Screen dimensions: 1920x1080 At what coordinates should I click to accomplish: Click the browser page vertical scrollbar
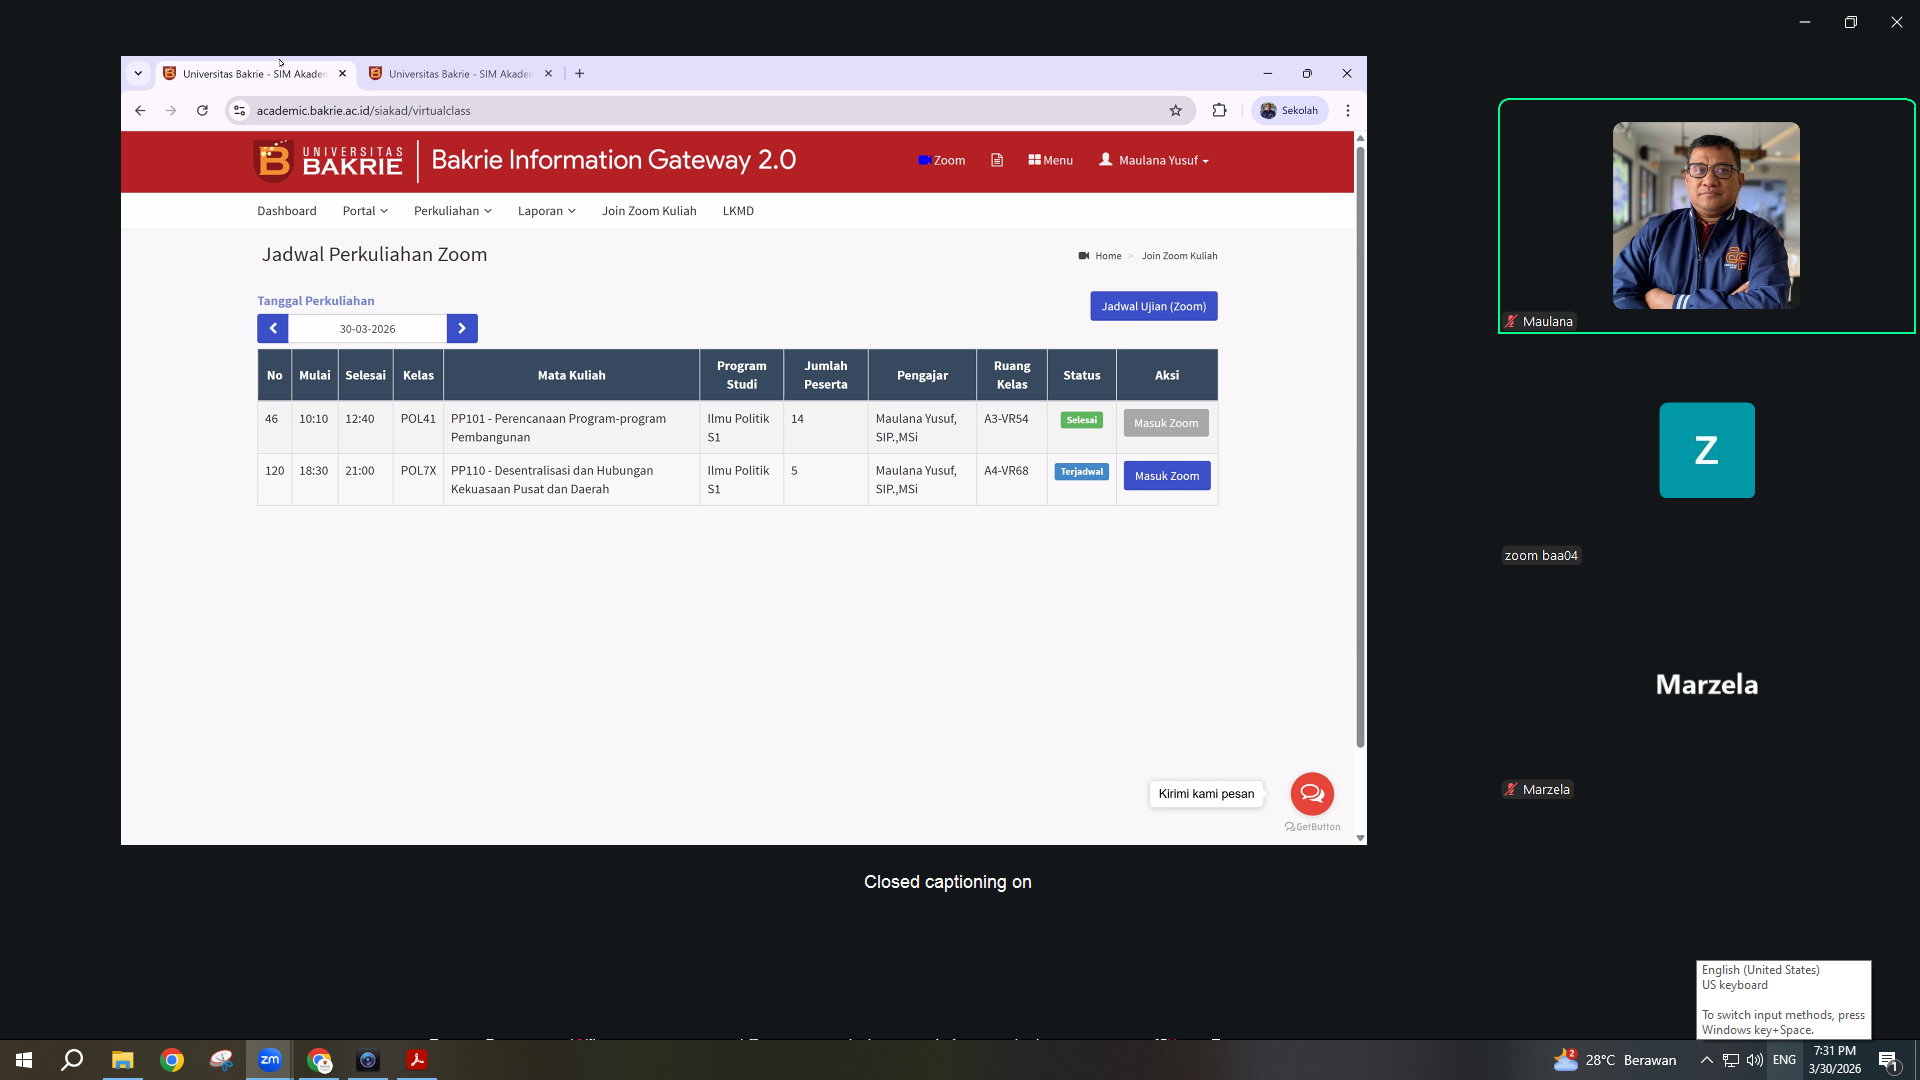[1360, 447]
